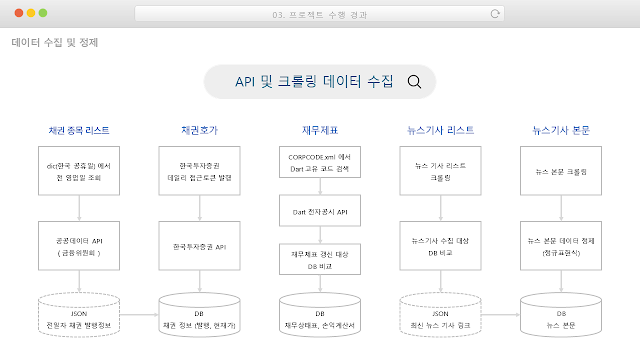Select the 'DB 뉴스 본문' cylinder
640x360 pixels.
(x=561, y=315)
